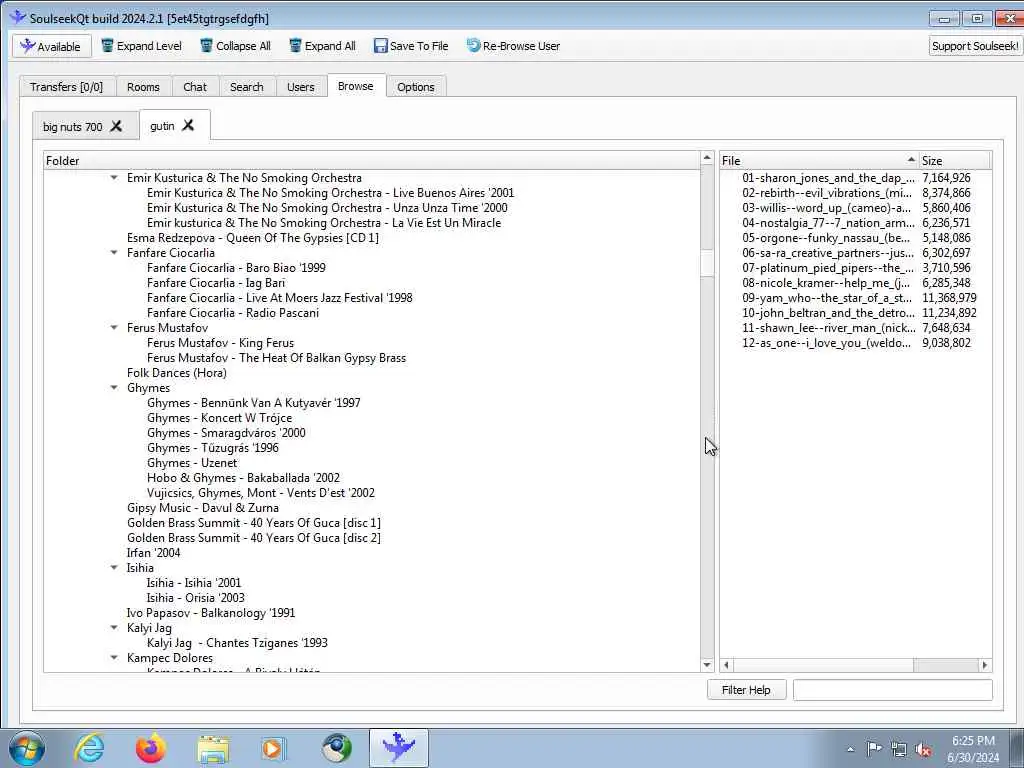Click the Re-Browse User refresh icon
The image size is (1024, 768).
point(473,46)
